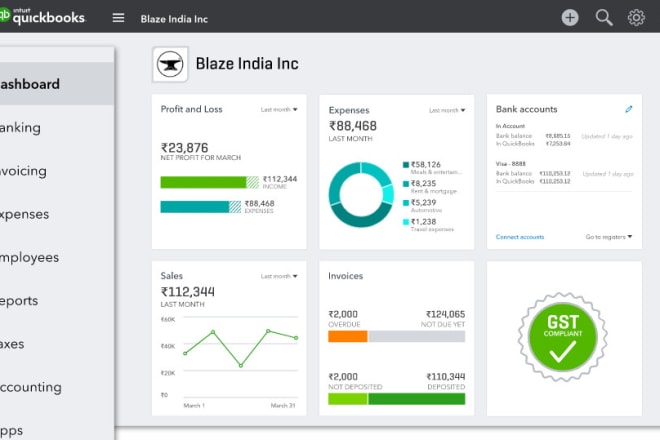Click the Blaze India Inc anvil logo
Screen dimensions: 660x440
click(170, 64)
